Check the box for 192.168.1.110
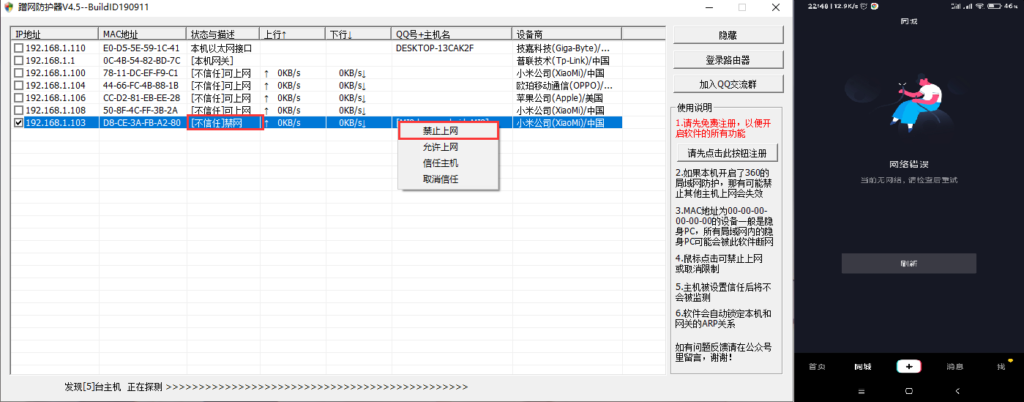Viewport: 1024px width, 402px height. [18, 48]
